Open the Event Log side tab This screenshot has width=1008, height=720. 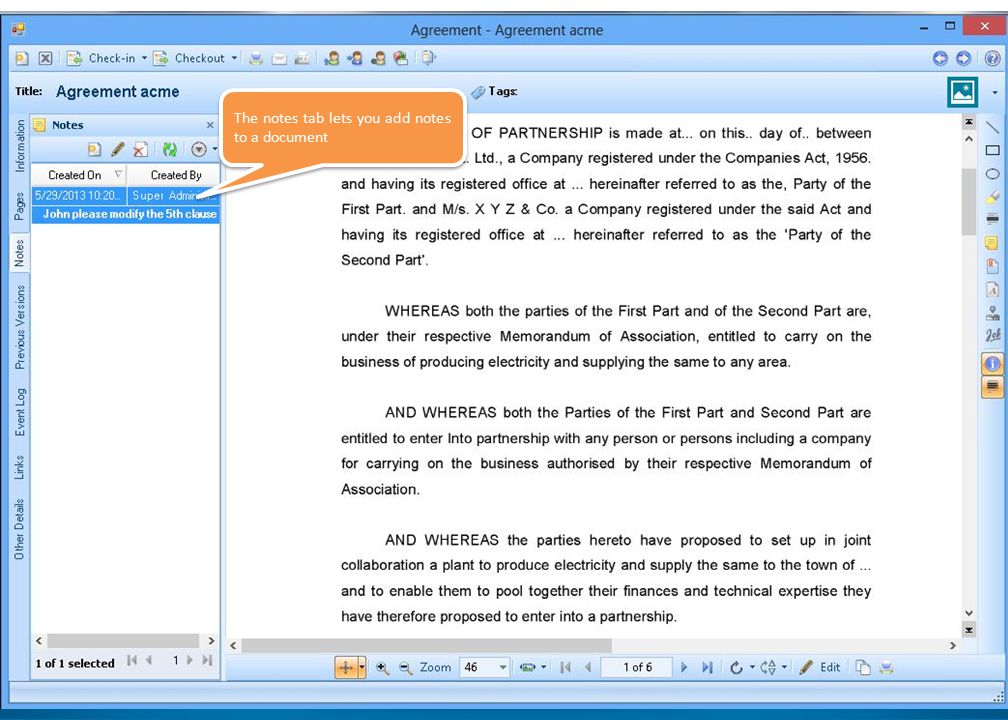click(x=20, y=411)
